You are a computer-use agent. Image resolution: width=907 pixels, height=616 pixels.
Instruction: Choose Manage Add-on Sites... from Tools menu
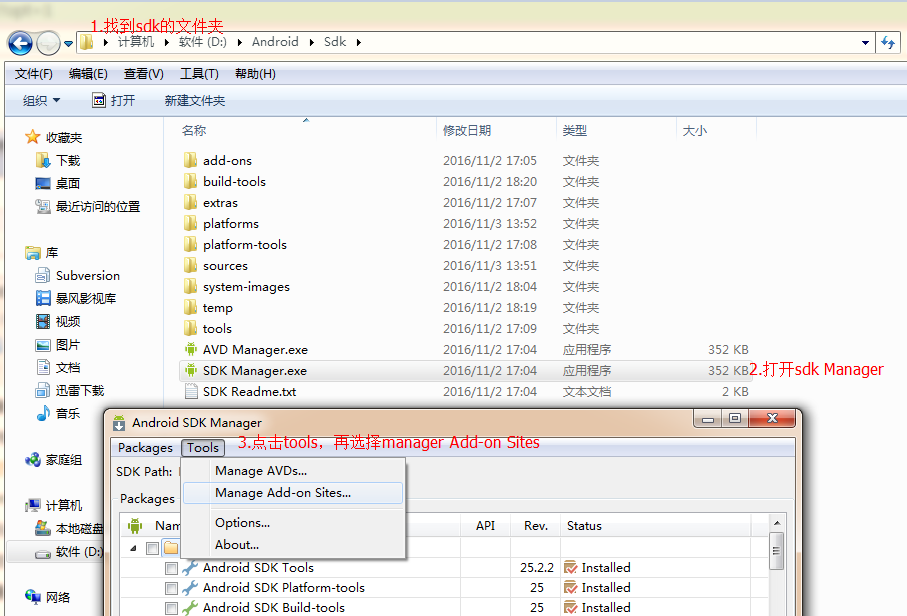coord(293,493)
